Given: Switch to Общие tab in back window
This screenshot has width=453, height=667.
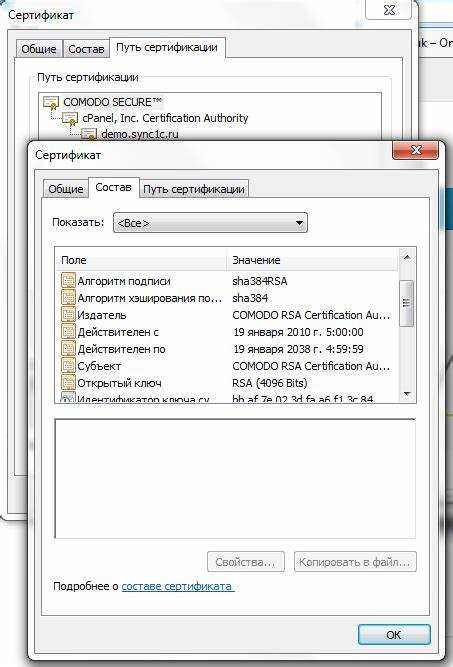Looking at the screenshot, I should (x=39, y=49).
